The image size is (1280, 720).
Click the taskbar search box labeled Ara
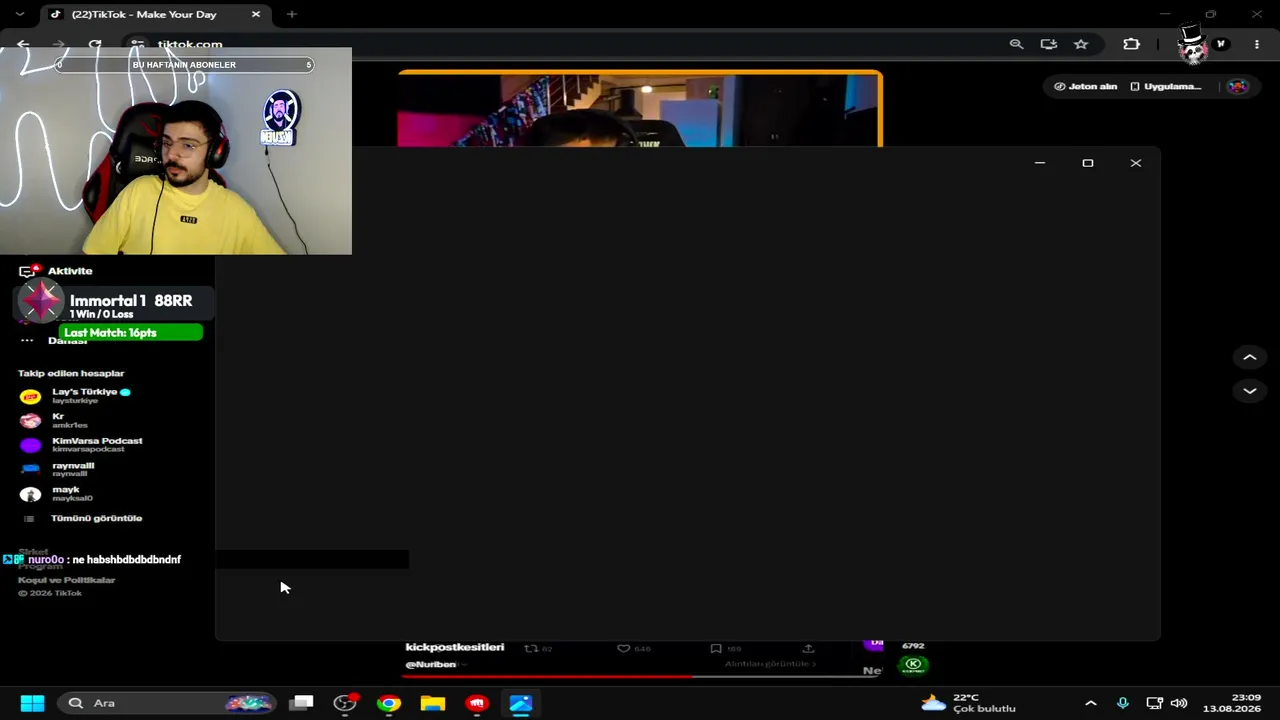[x=167, y=703]
